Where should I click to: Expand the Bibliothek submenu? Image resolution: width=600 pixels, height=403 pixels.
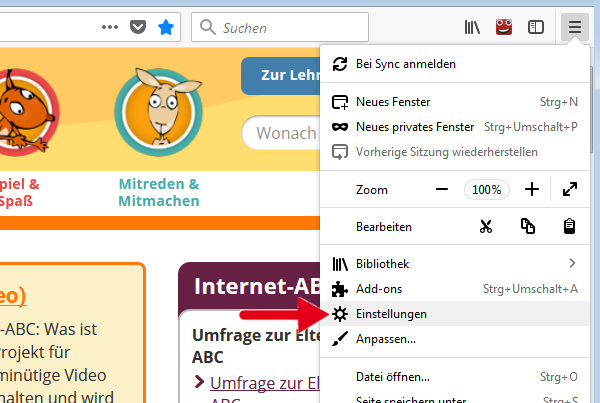pos(572,264)
